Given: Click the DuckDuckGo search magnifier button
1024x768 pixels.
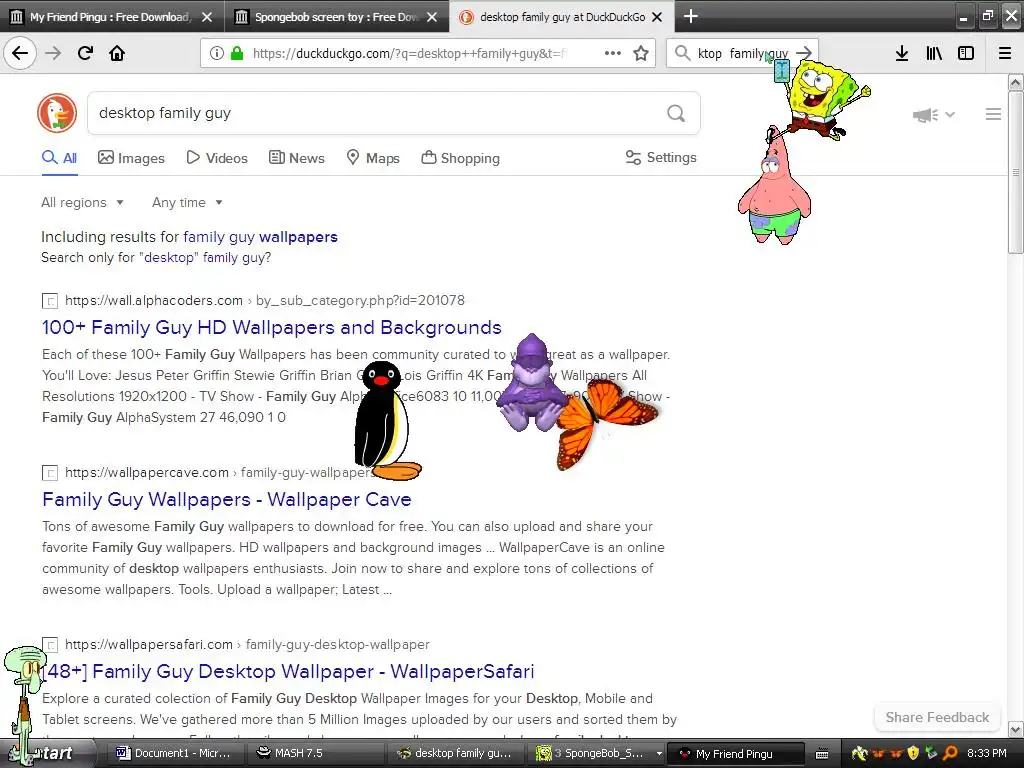Looking at the screenshot, I should pyautogui.click(x=676, y=114).
